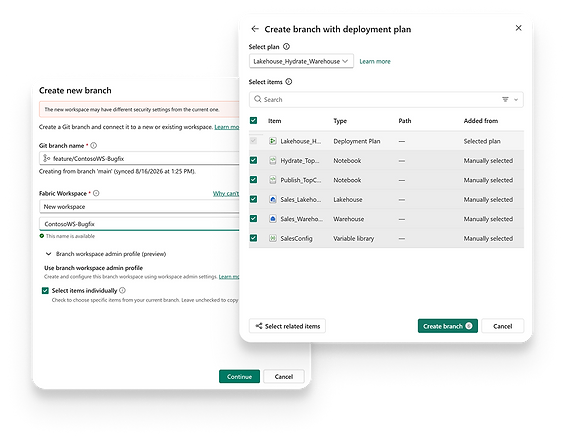The image size is (565, 441).
Task: Click the lakehouse icon for Sales_Lakeho... row
Action: tap(273, 200)
